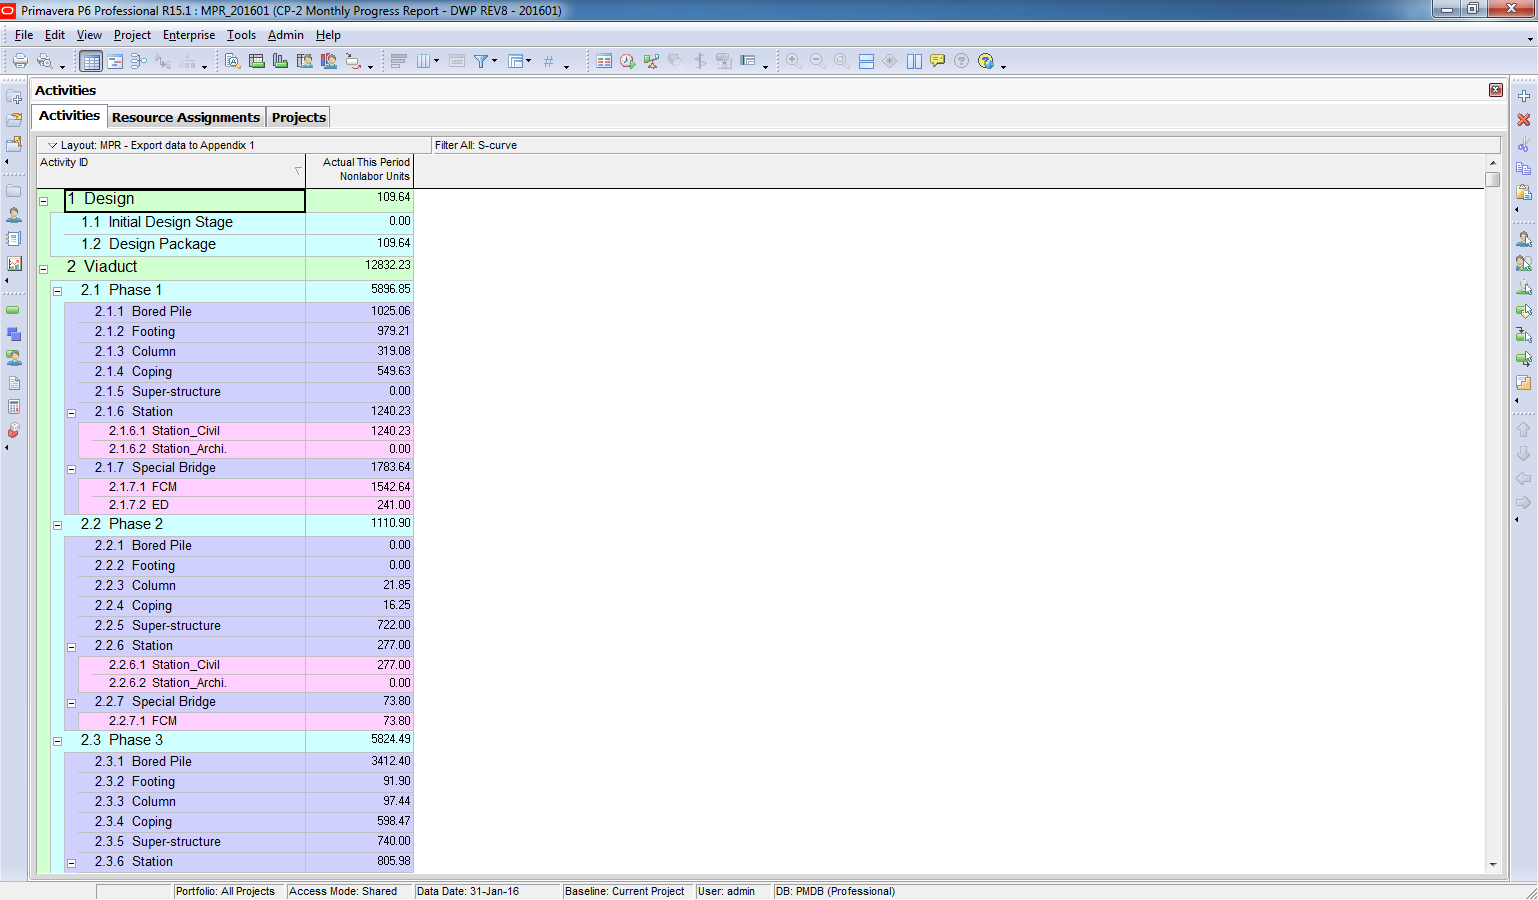Open the Layout options dropdown triangle
This screenshot has height=900, width=1538.
[x=53, y=145]
